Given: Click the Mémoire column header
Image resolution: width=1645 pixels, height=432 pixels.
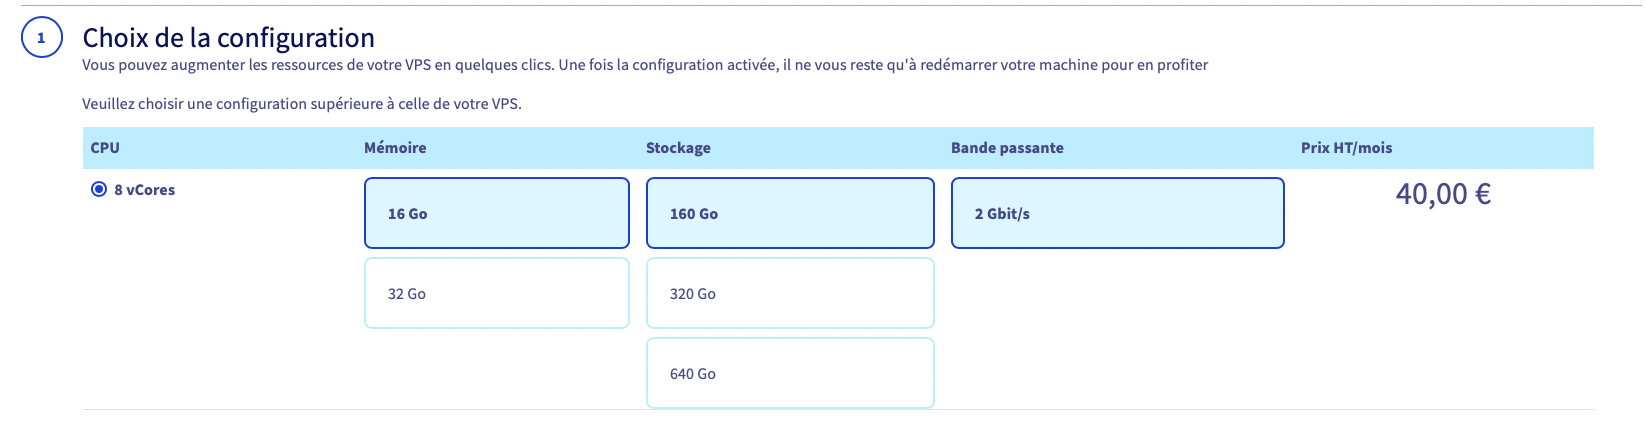Looking at the screenshot, I should click(395, 148).
